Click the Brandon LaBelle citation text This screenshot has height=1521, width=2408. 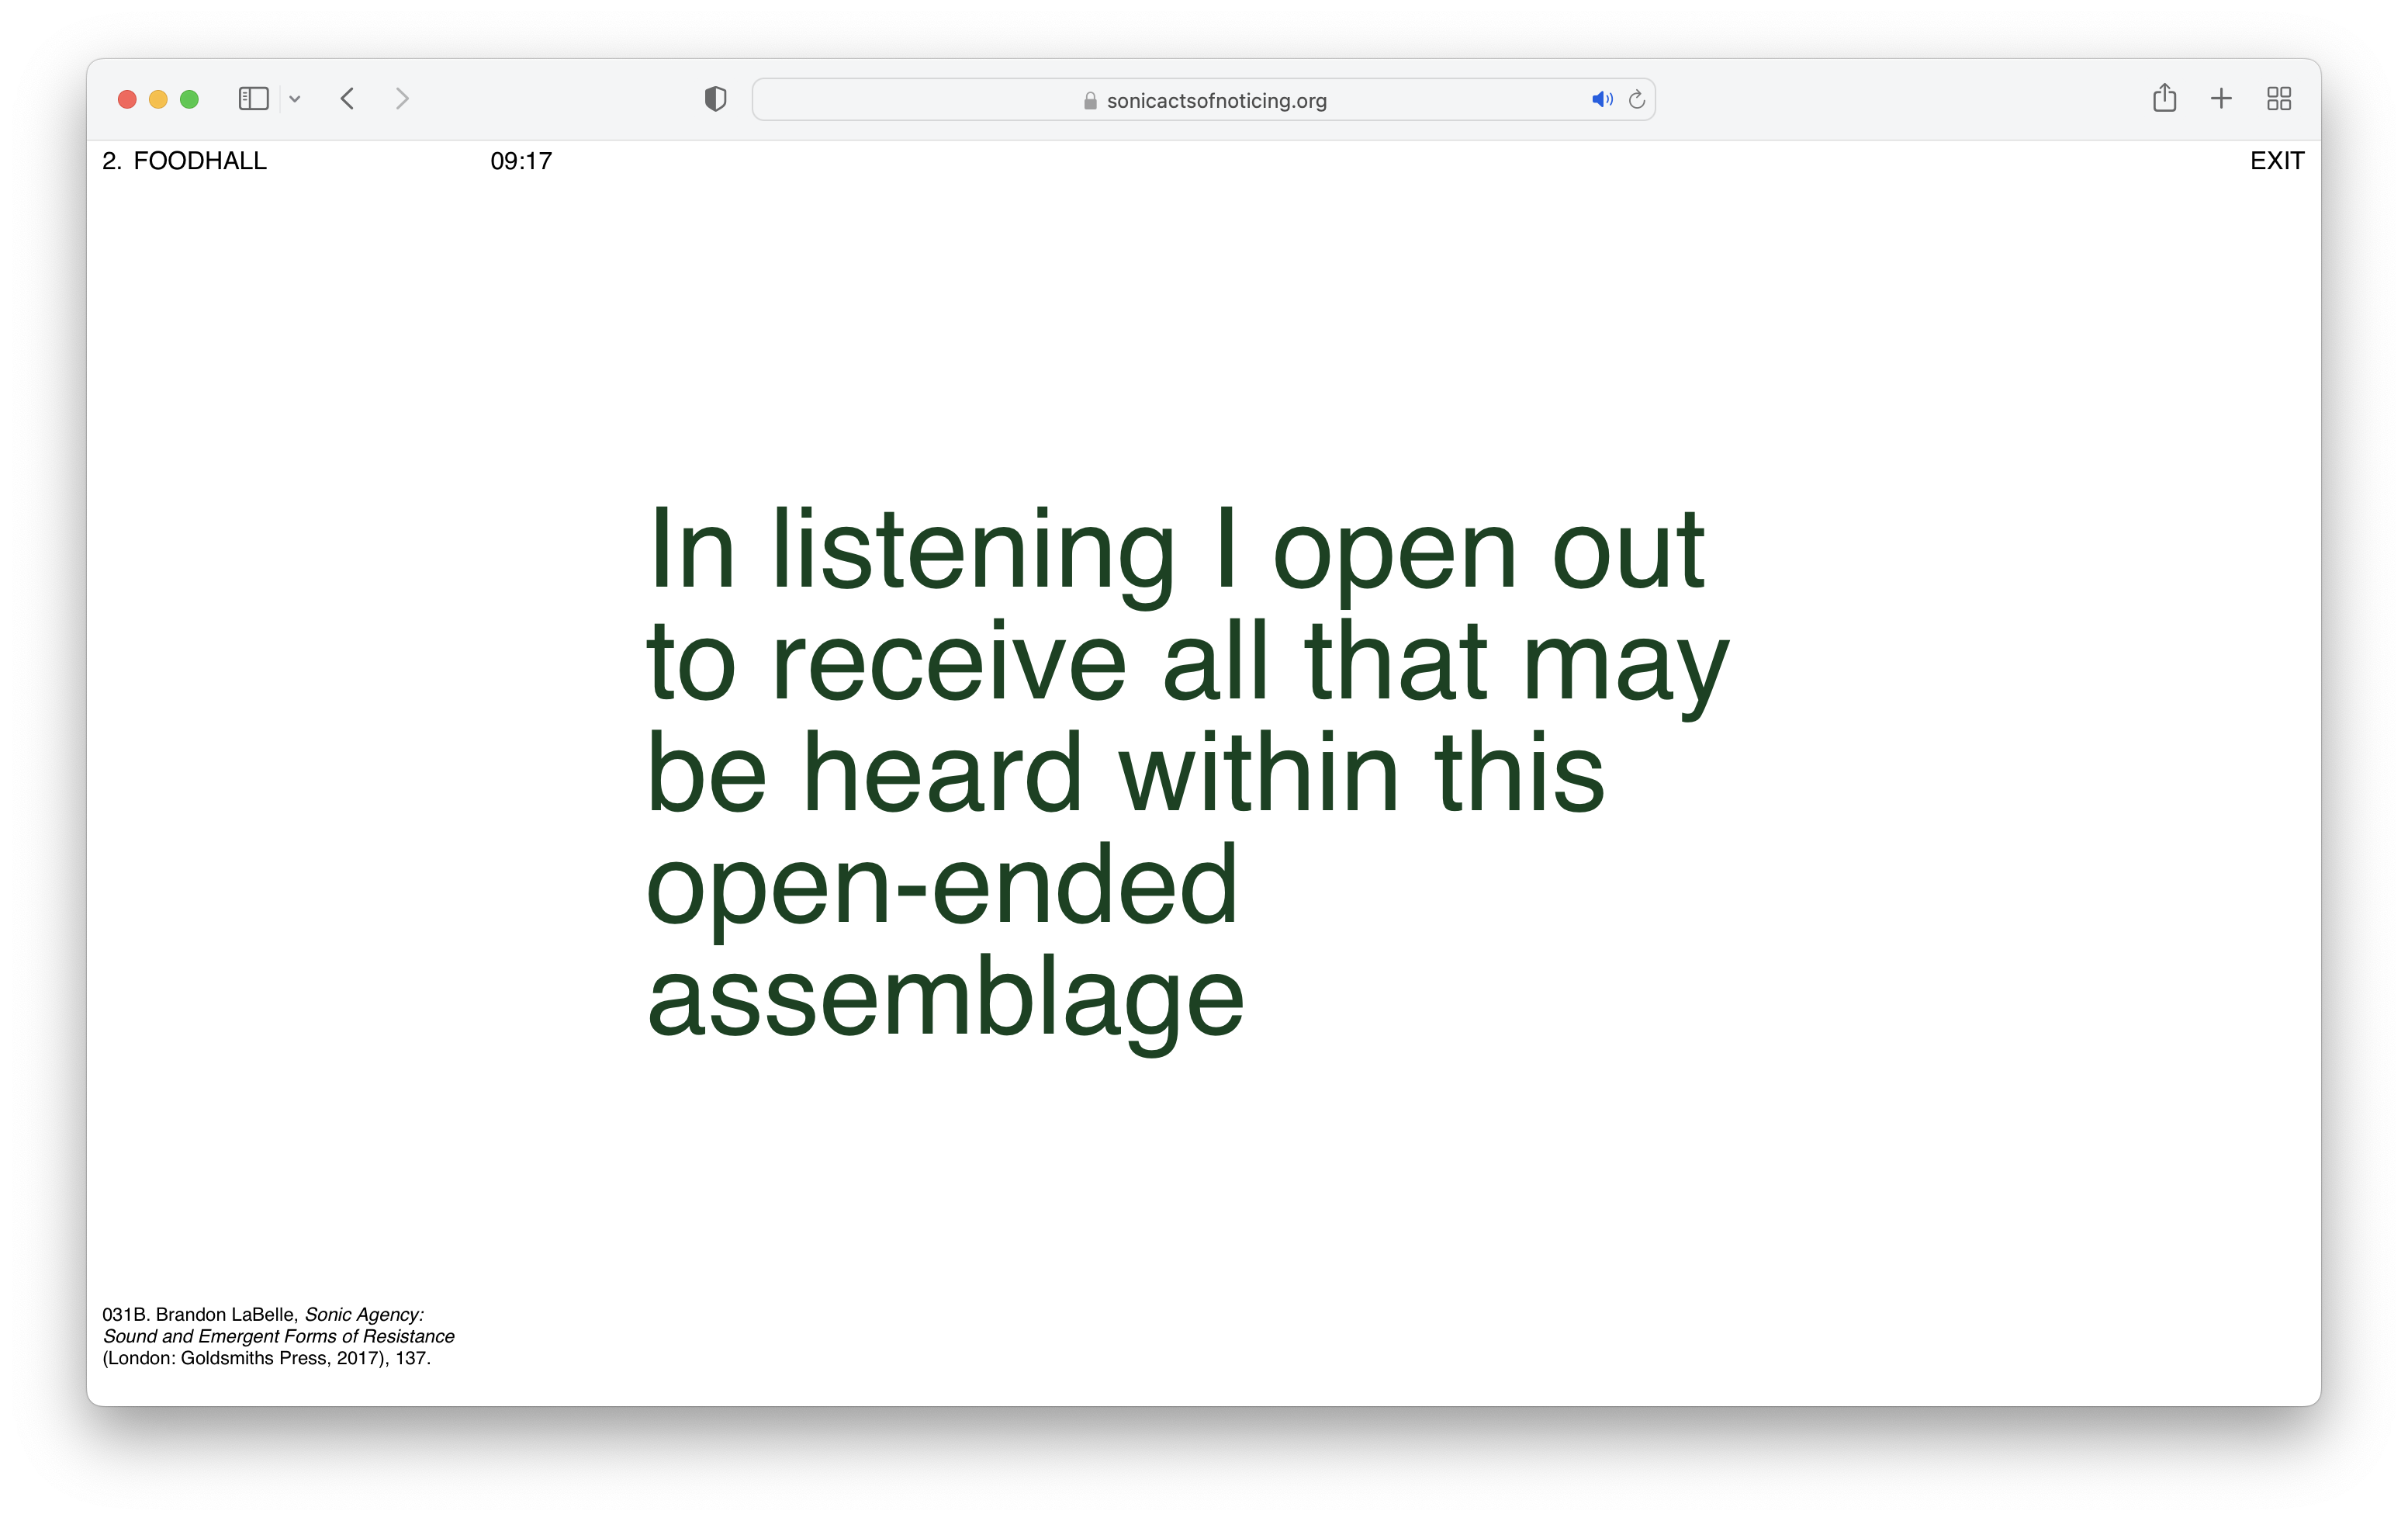click(x=278, y=1336)
